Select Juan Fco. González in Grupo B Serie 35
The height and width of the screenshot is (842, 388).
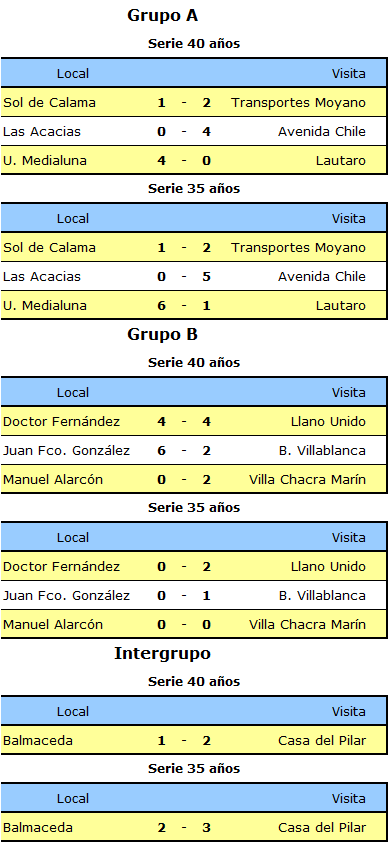pos(67,596)
